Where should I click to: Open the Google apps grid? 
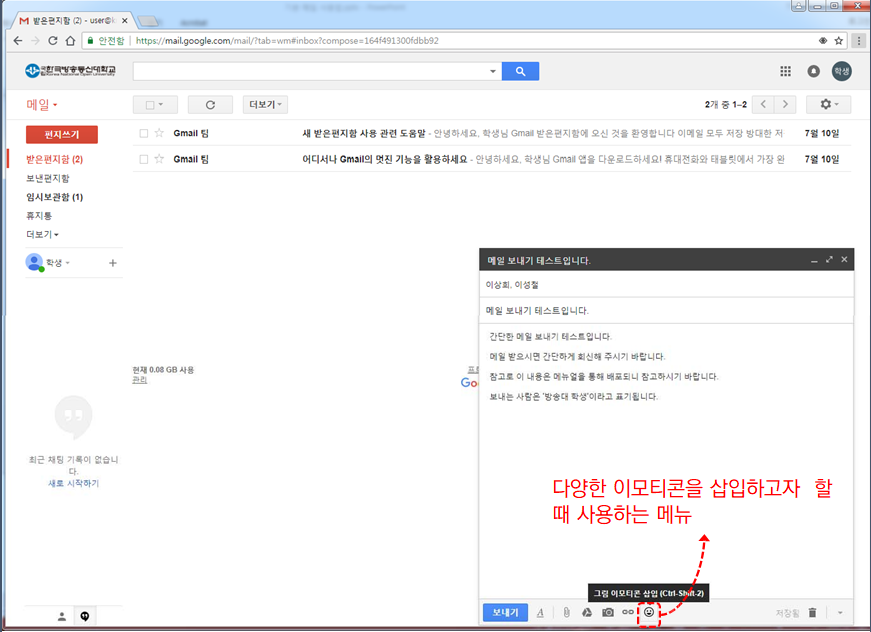click(x=785, y=71)
